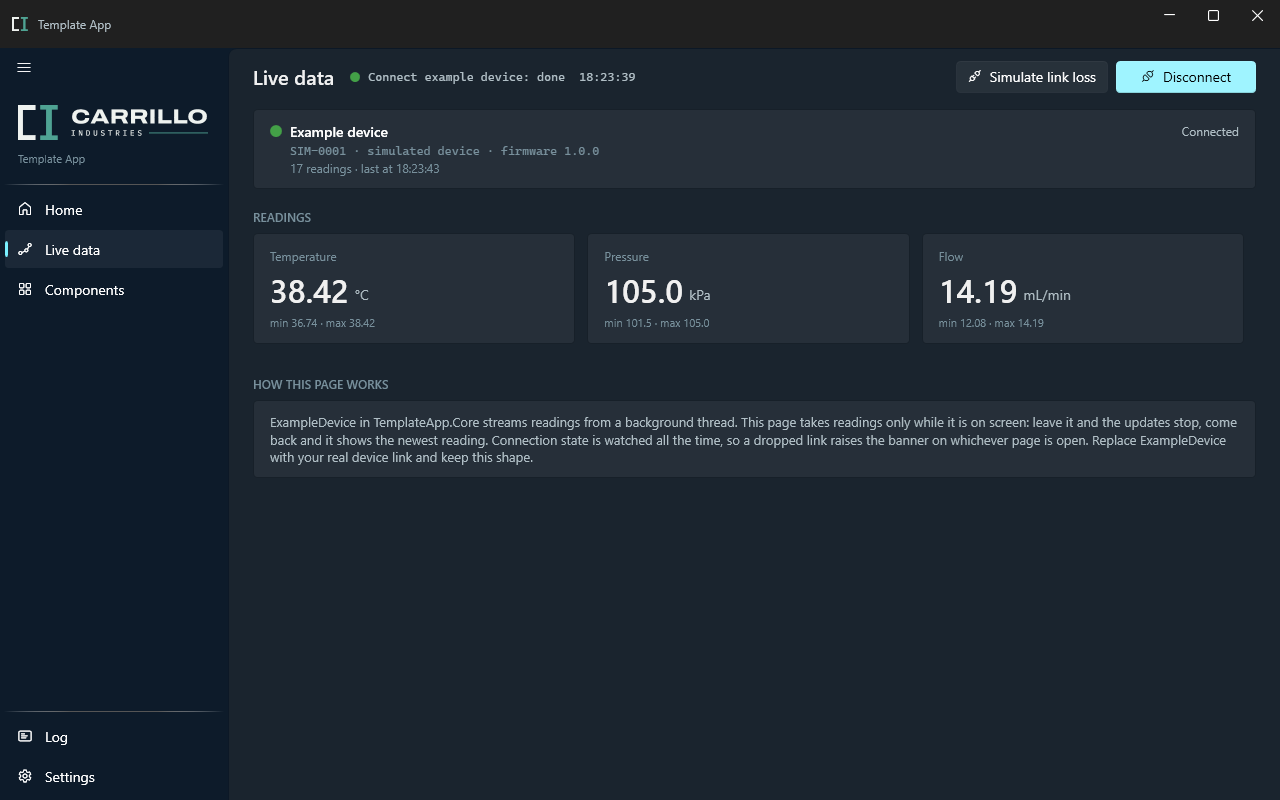Click the Log panel icon
The width and height of the screenshot is (1280, 800).
(25, 736)
